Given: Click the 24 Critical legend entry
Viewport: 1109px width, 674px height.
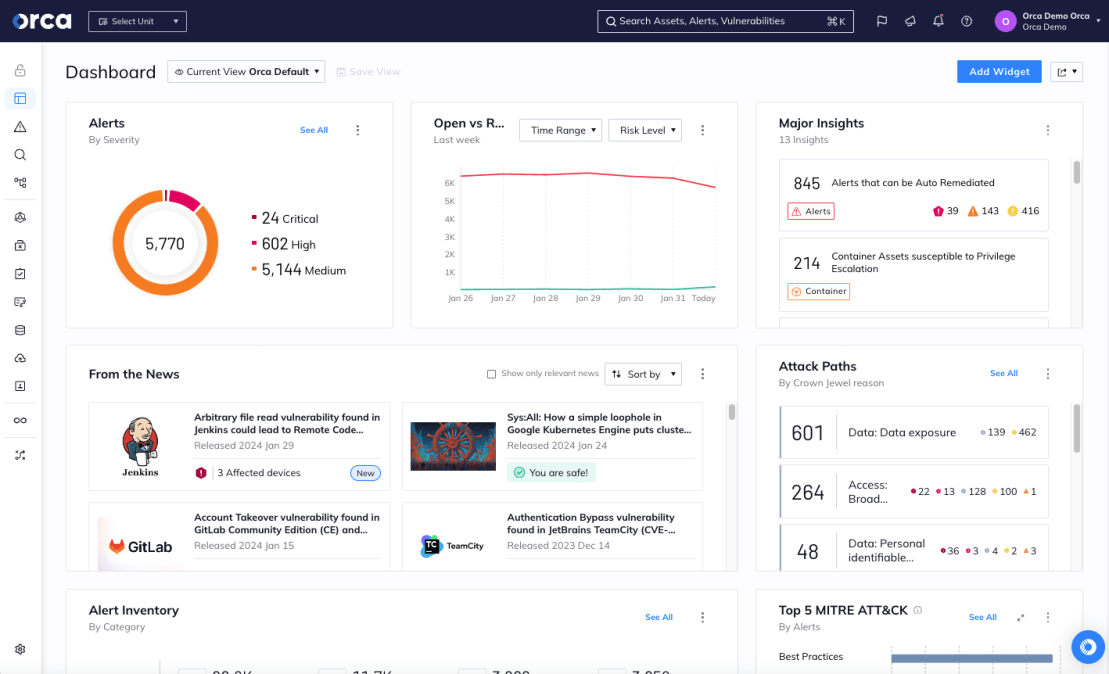Looking at the screenshot, I should click(285, 219).
